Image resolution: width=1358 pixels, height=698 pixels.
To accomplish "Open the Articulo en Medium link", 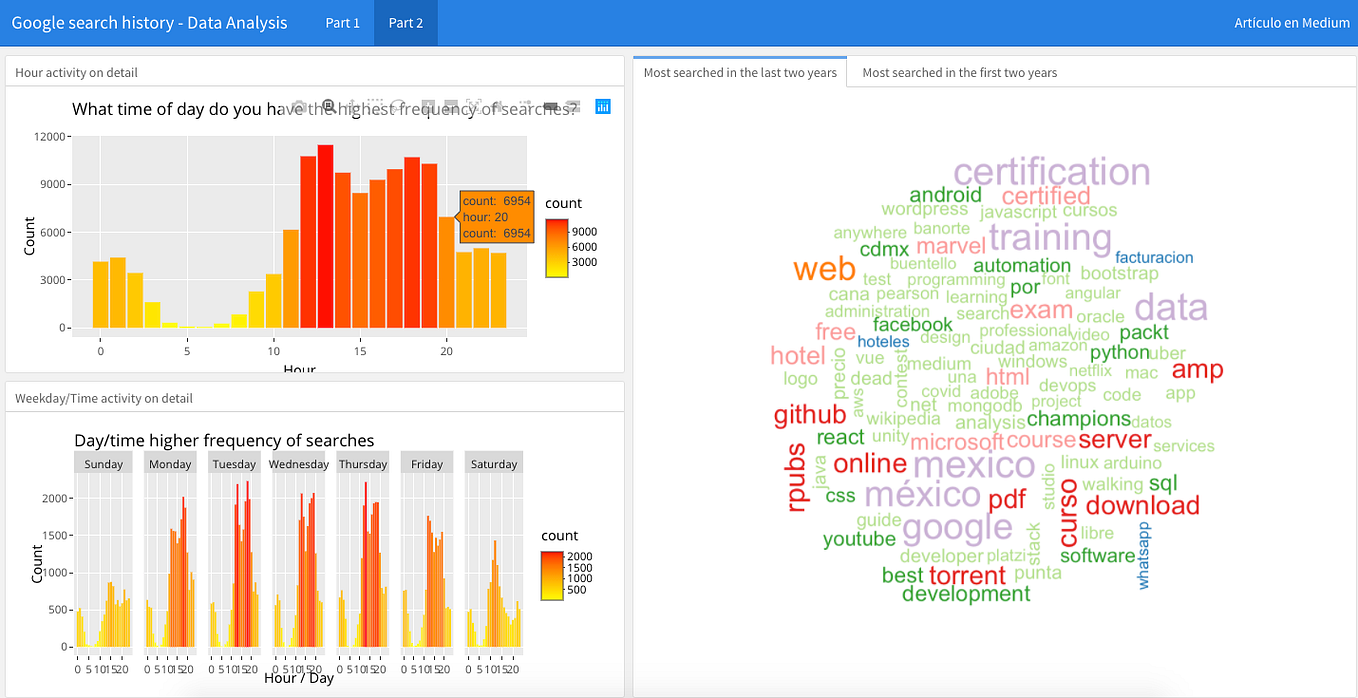I will pyautogui.click(x=1291, y=22).
